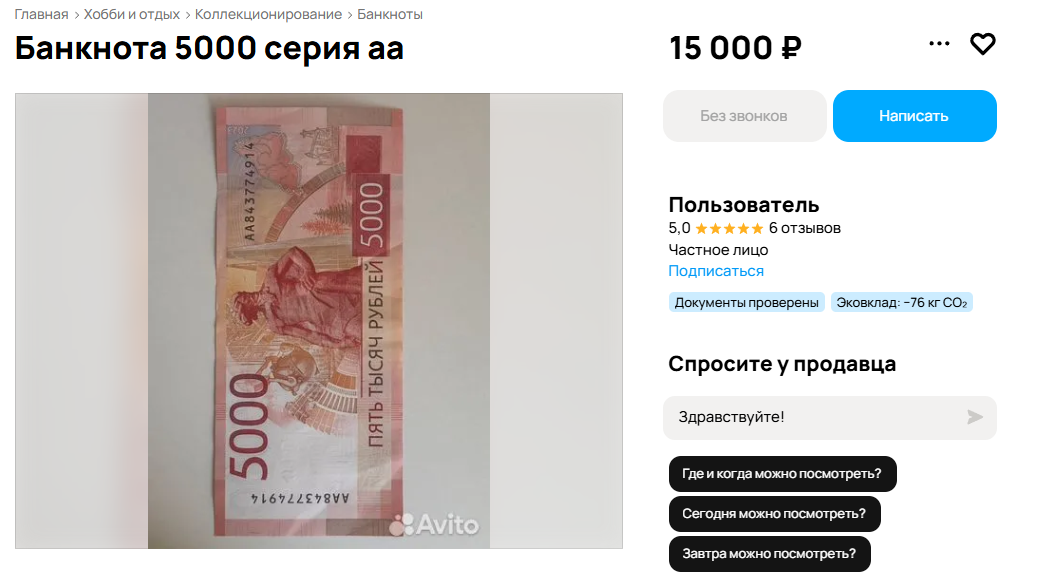The width and height of the screenshot is (1045, 574).
Task: Select 'Где и когда можно посмотреть?' suggestion
Action: (782, 474)
